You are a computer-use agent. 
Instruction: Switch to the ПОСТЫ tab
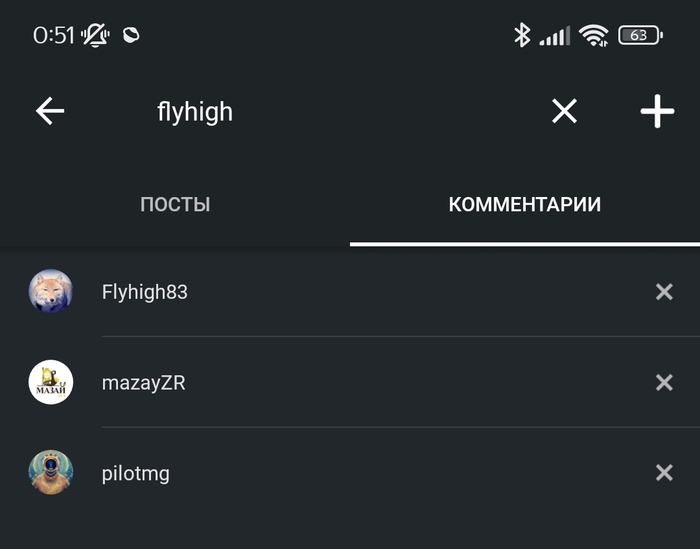click(x=175, y=205)
